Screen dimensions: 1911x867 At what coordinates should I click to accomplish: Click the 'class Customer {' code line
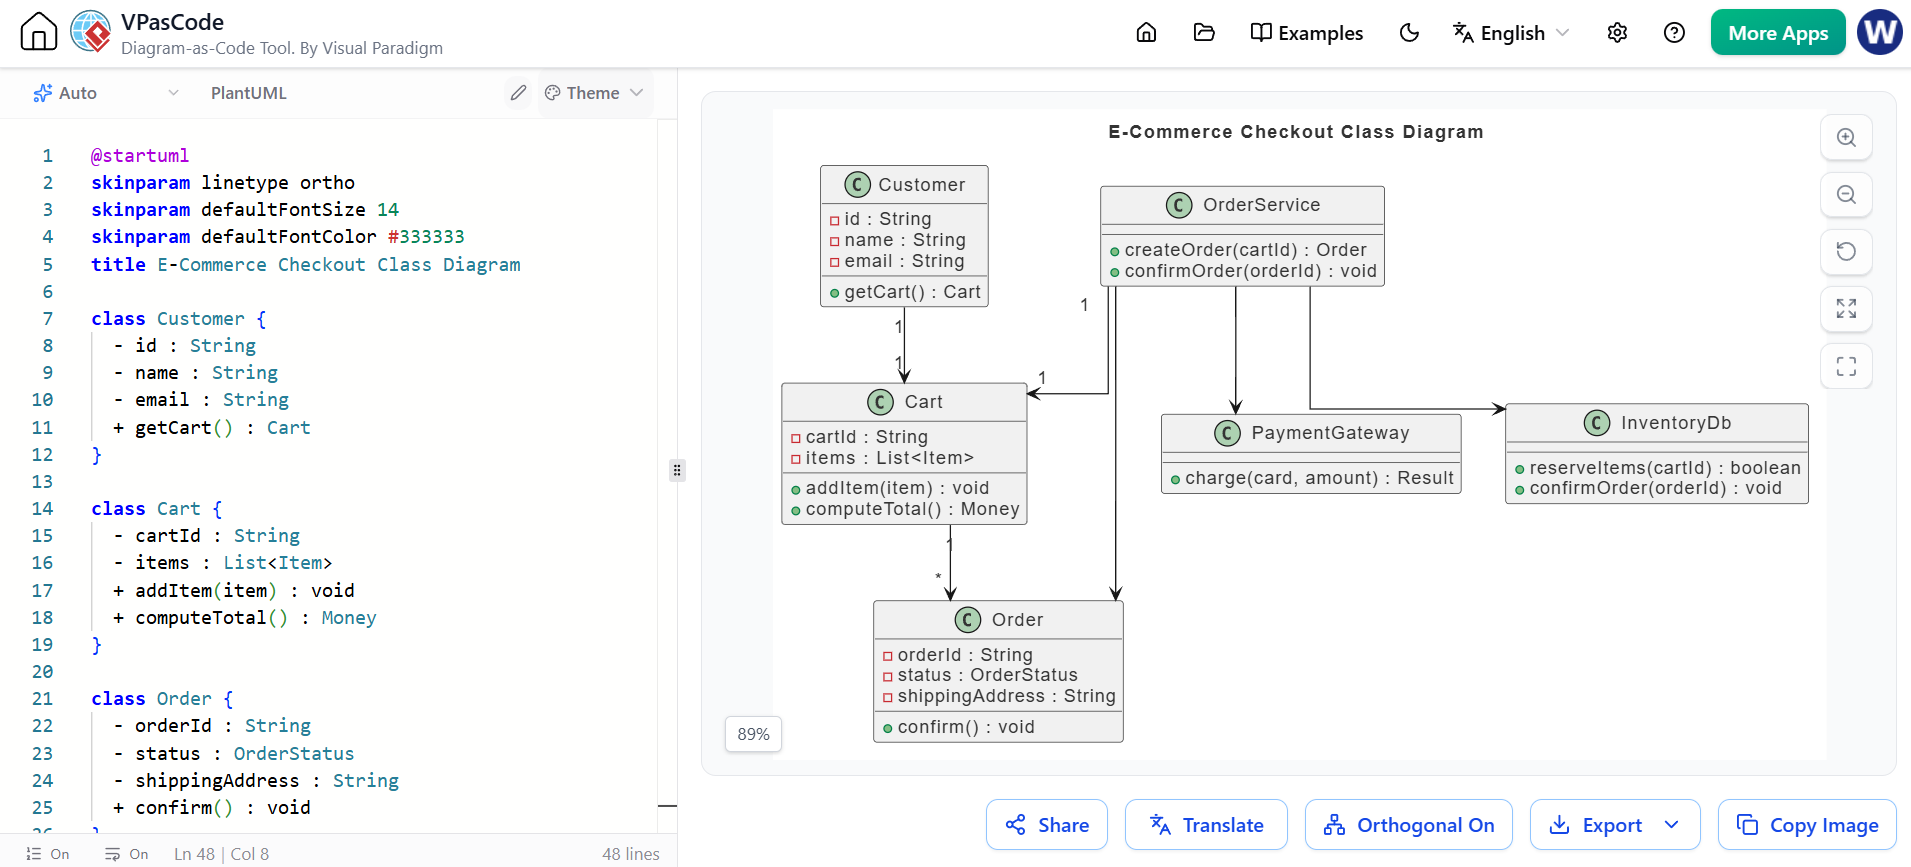pyautogui.click(x=179, y=318)
